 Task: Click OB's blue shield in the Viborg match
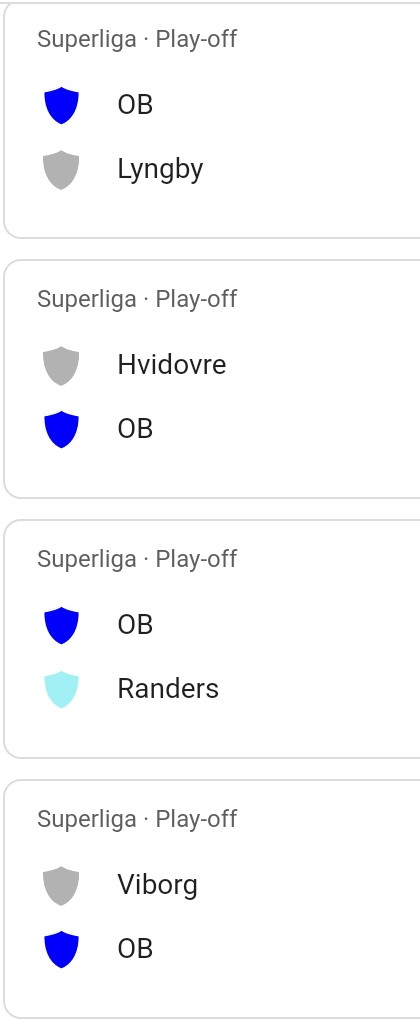61,950
